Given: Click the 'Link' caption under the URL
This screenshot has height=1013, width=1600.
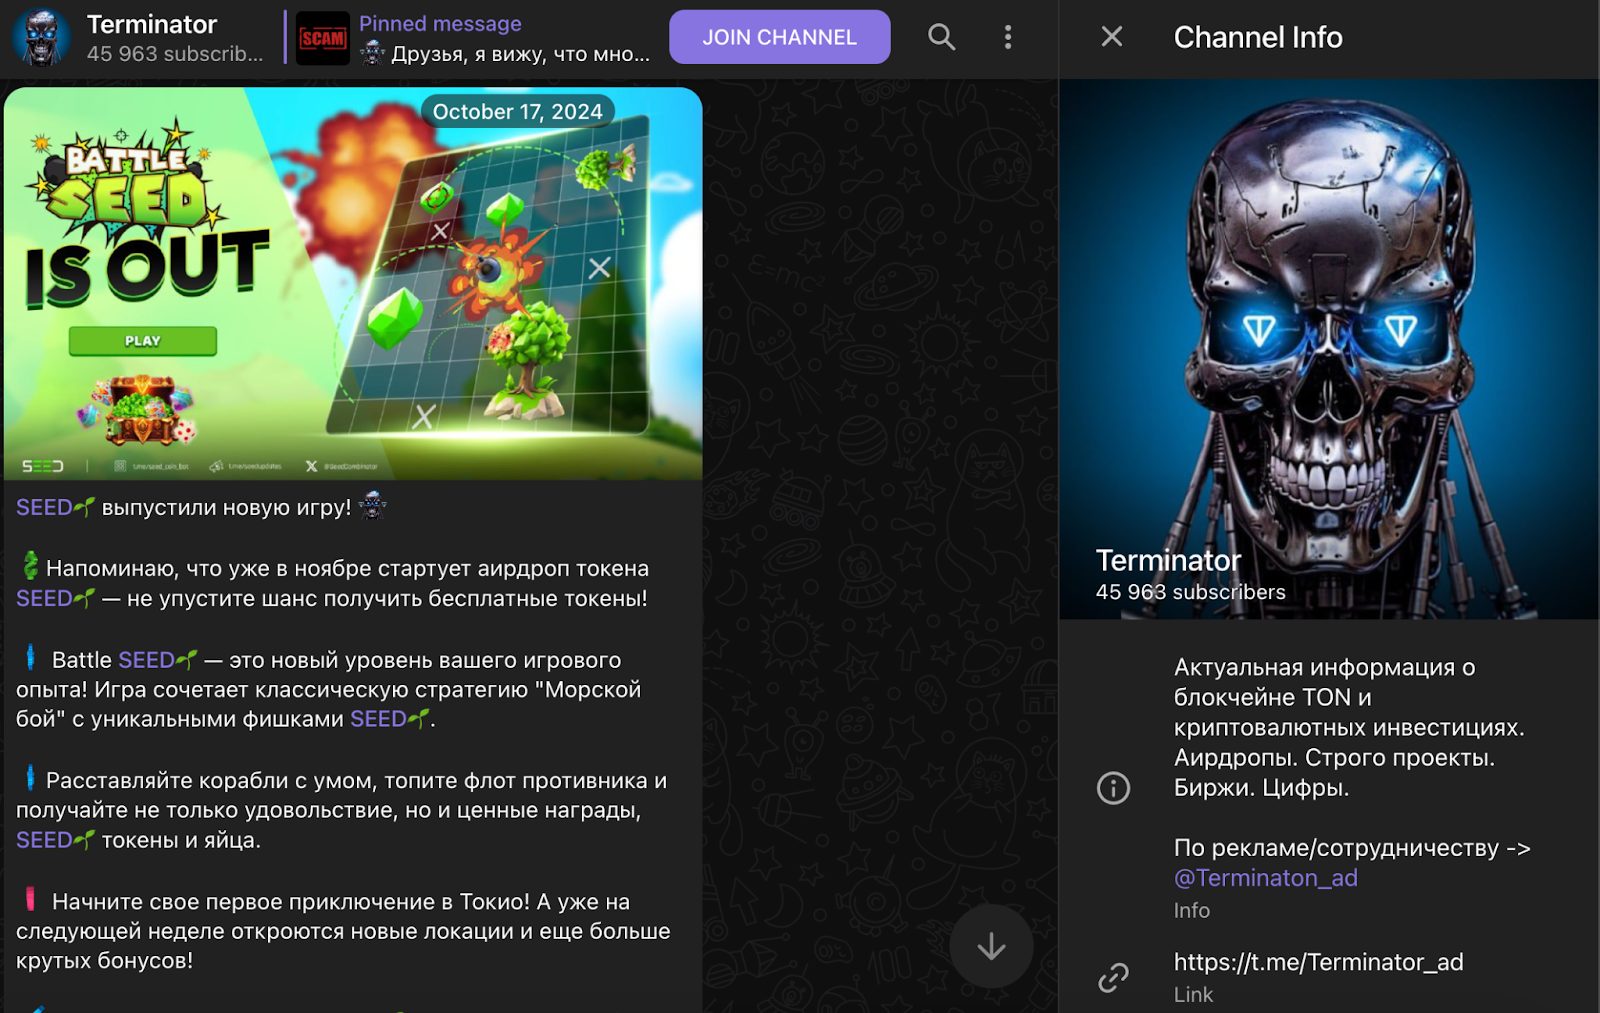Looking at the screenshot, I should [x=1193, y=995].
